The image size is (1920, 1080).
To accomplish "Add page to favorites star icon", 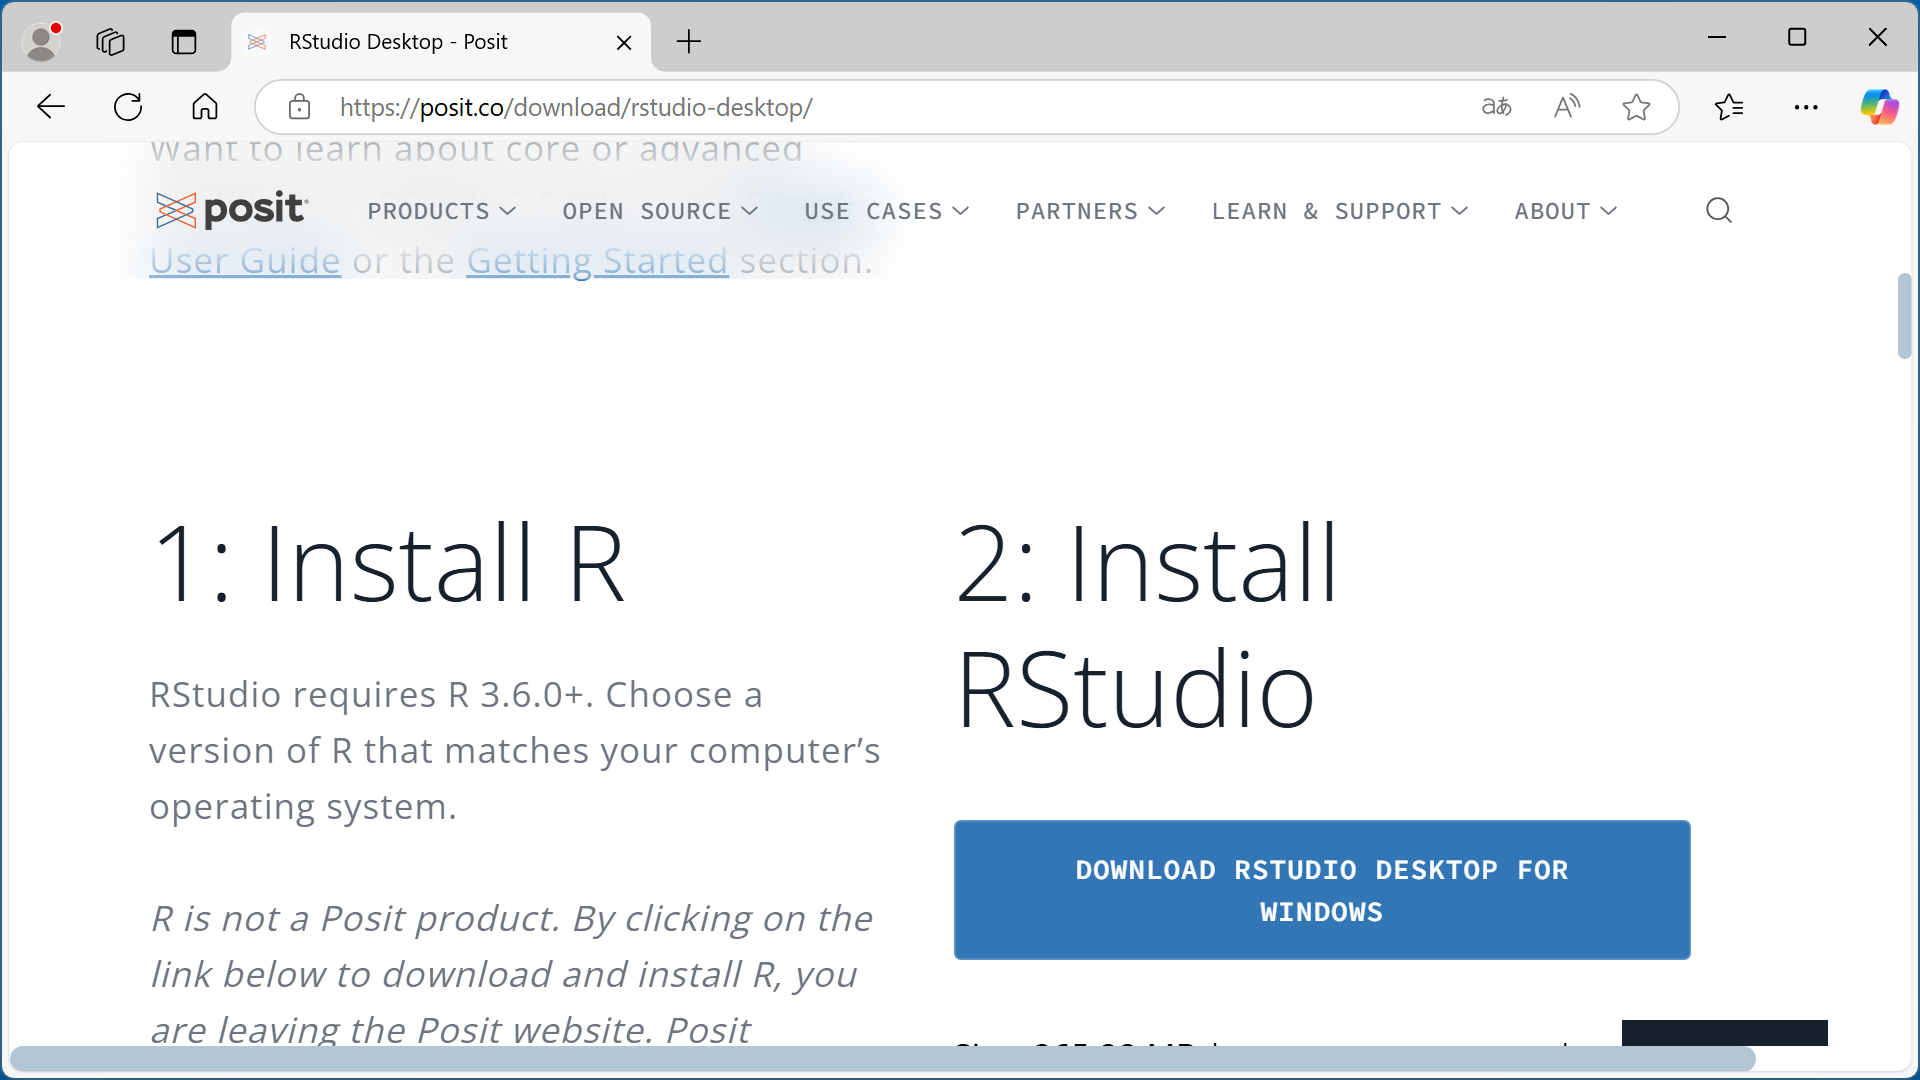I will 1636,107.
